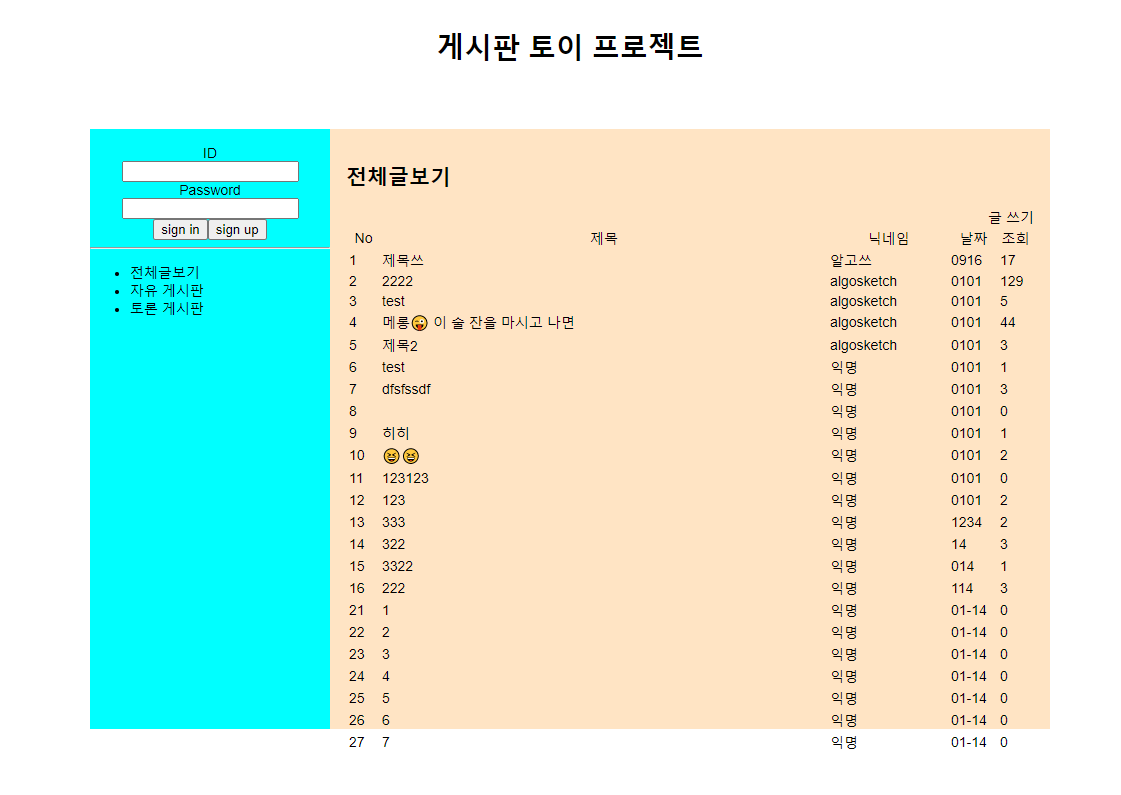Click the 전체글보기 heading
The height and width of the screenshot is (795, 1121).
click(x=398, y=176)
